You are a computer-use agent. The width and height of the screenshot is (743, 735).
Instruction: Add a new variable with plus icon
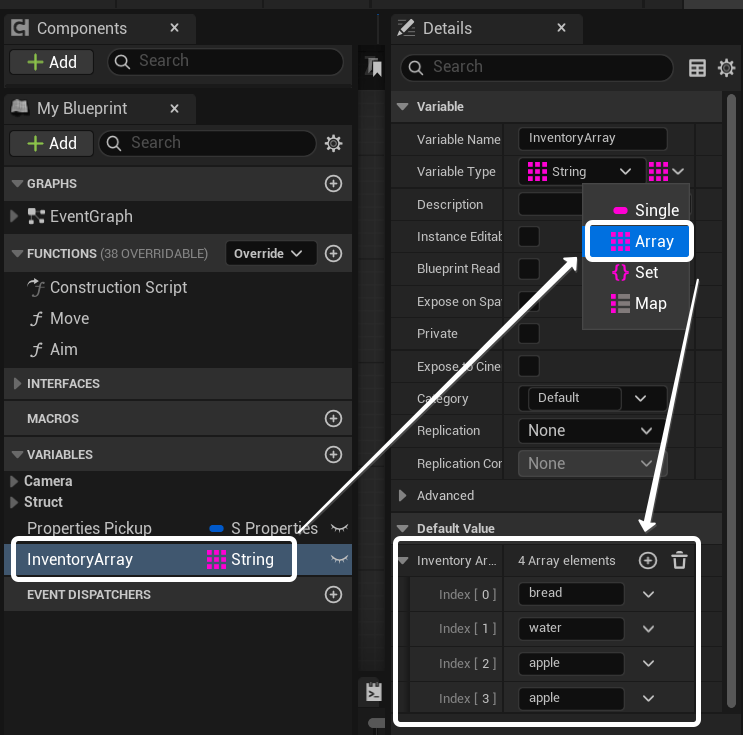tap(334, 454)
